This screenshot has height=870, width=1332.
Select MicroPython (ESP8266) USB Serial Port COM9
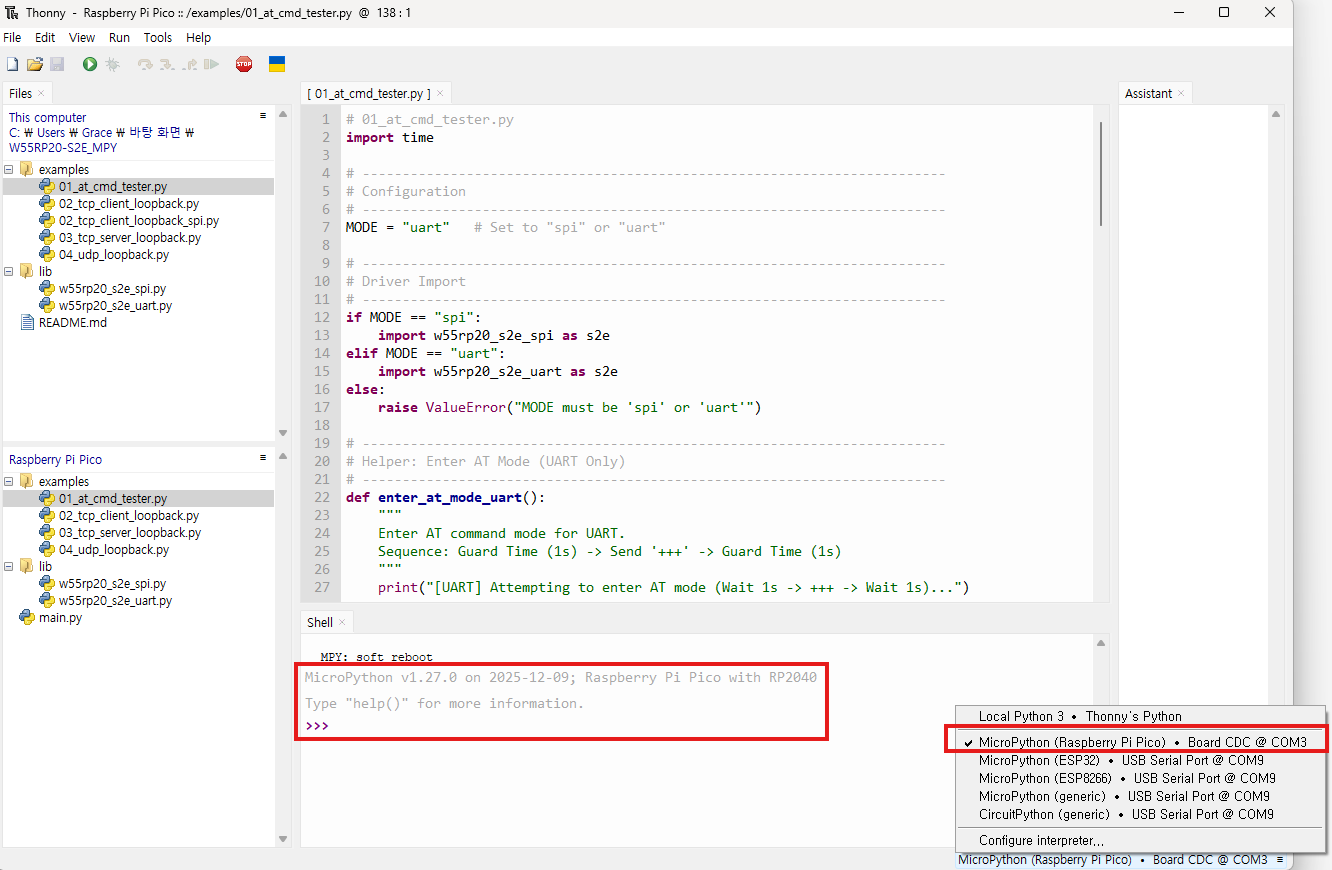(1141, 778)
